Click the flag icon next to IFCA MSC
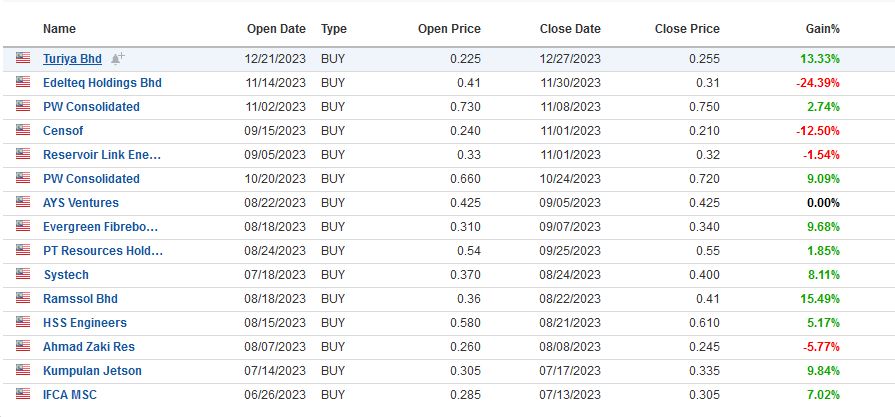Screen dimensions: 895x417 tap(23, 393)
